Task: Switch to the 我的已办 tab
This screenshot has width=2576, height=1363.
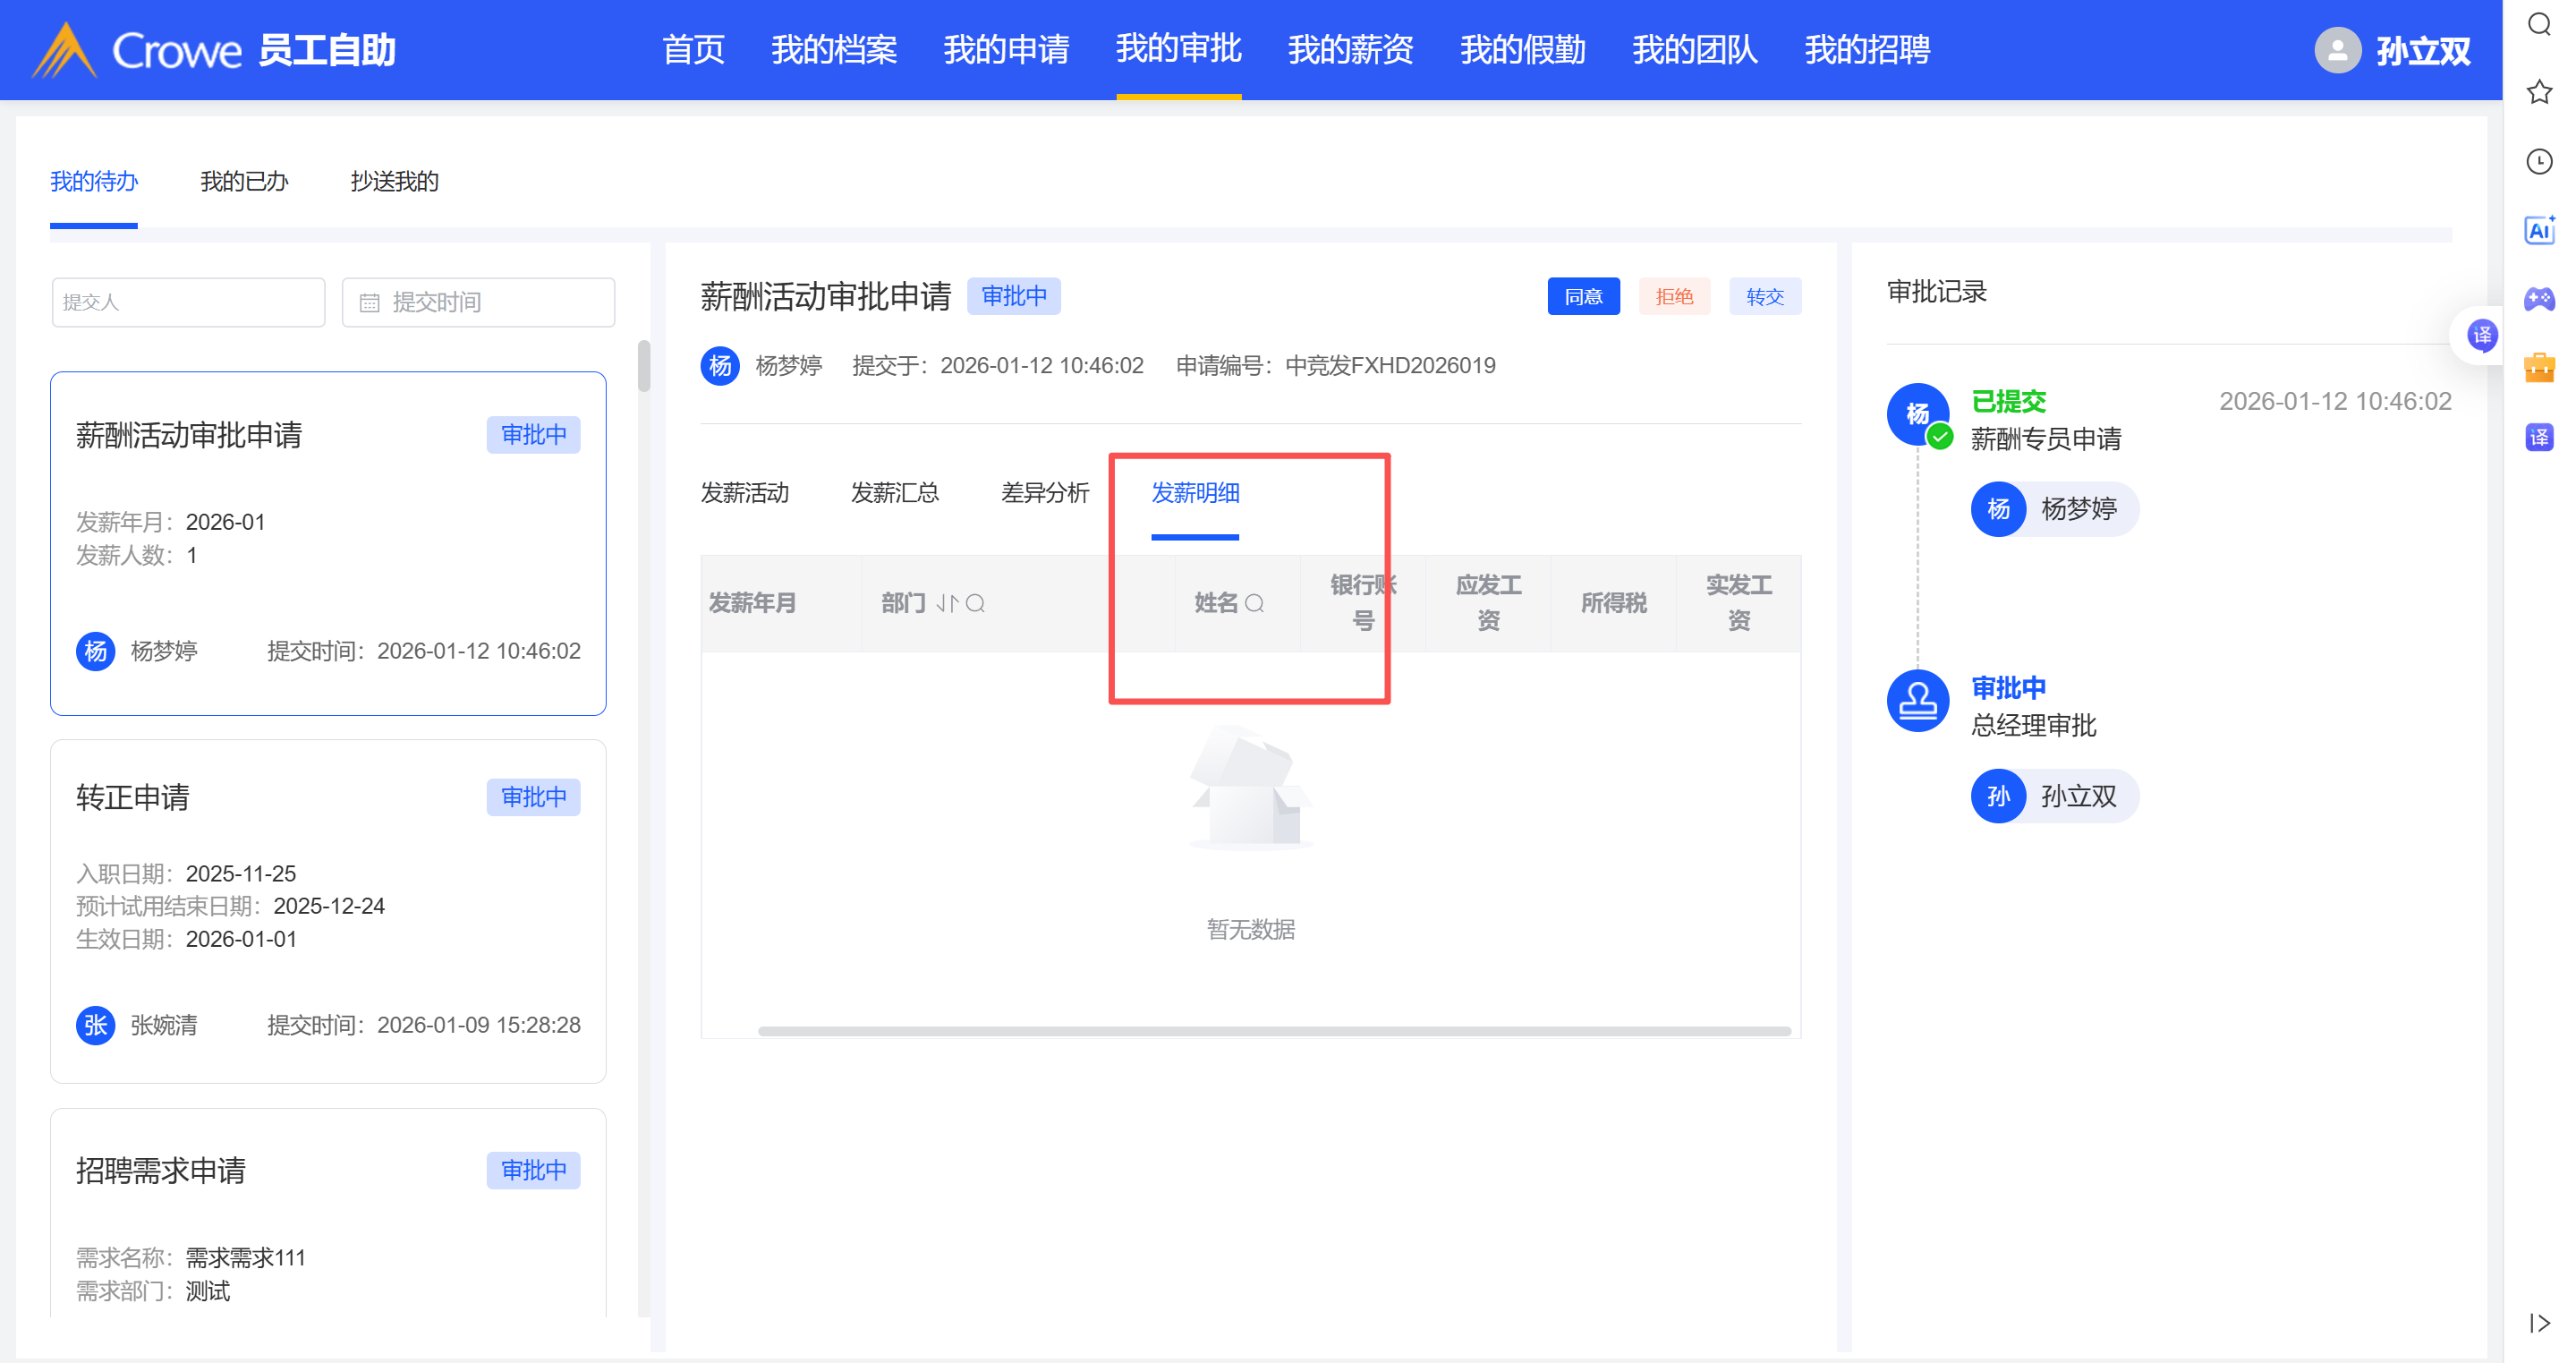Action: tap(244, 181)
